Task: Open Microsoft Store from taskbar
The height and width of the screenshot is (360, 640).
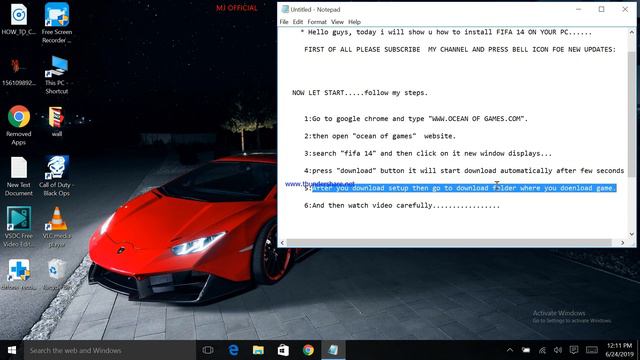Action: click(x=283, y=350)
